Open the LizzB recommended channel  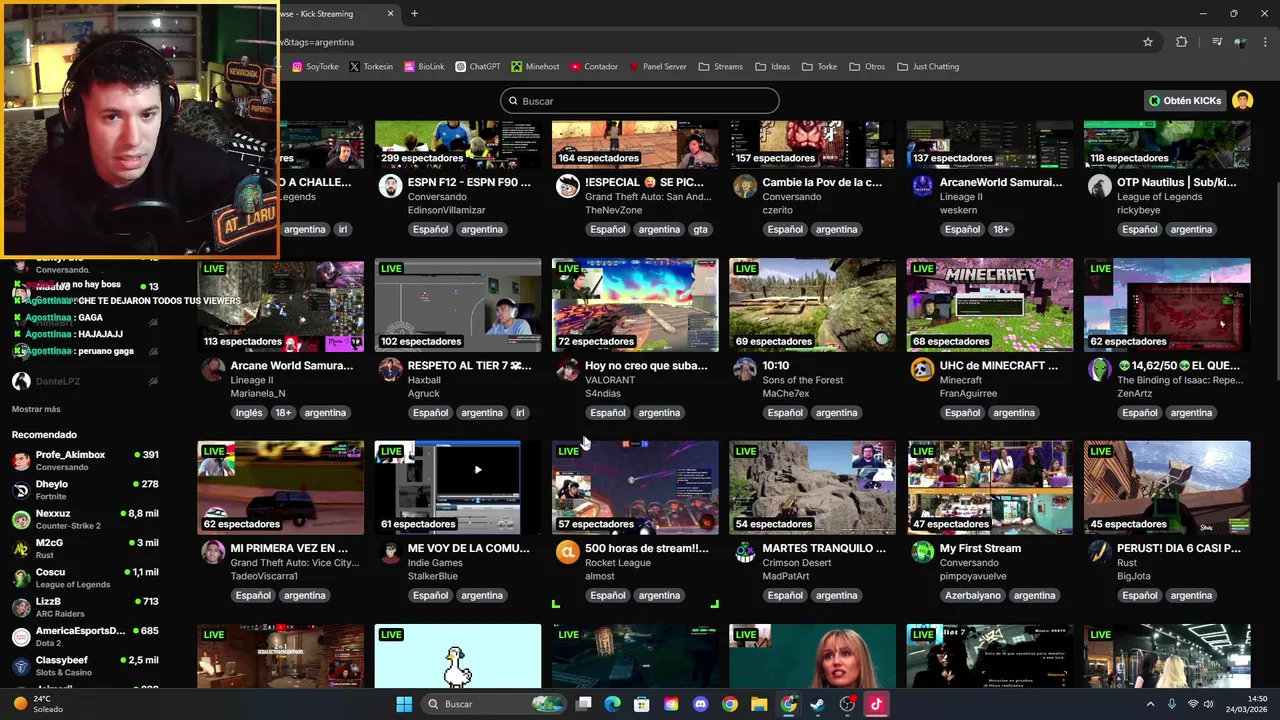(86, 607)
